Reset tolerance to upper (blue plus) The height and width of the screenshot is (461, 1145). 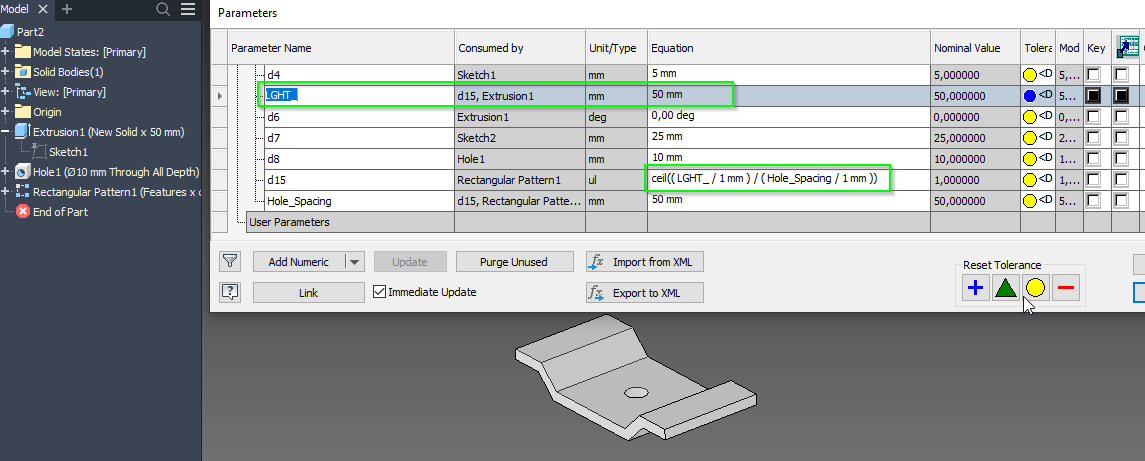975,288
